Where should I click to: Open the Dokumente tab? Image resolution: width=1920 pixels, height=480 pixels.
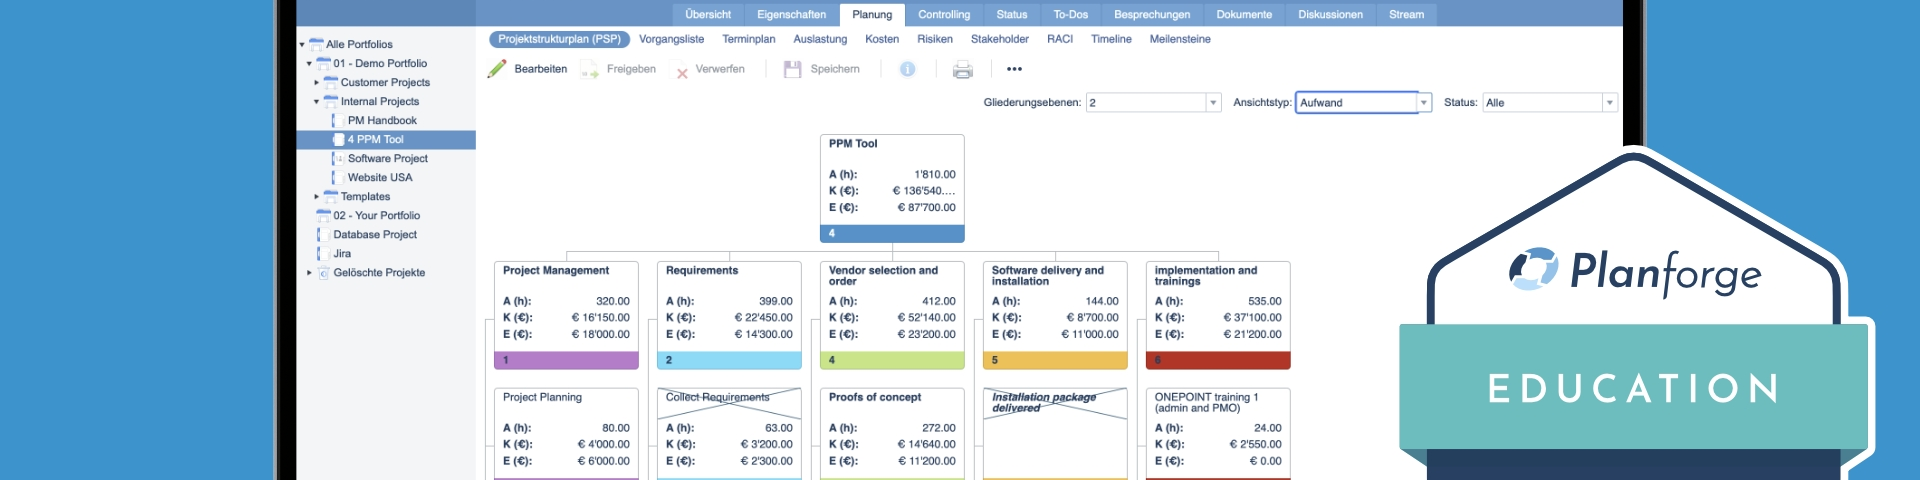[1244, 14]
